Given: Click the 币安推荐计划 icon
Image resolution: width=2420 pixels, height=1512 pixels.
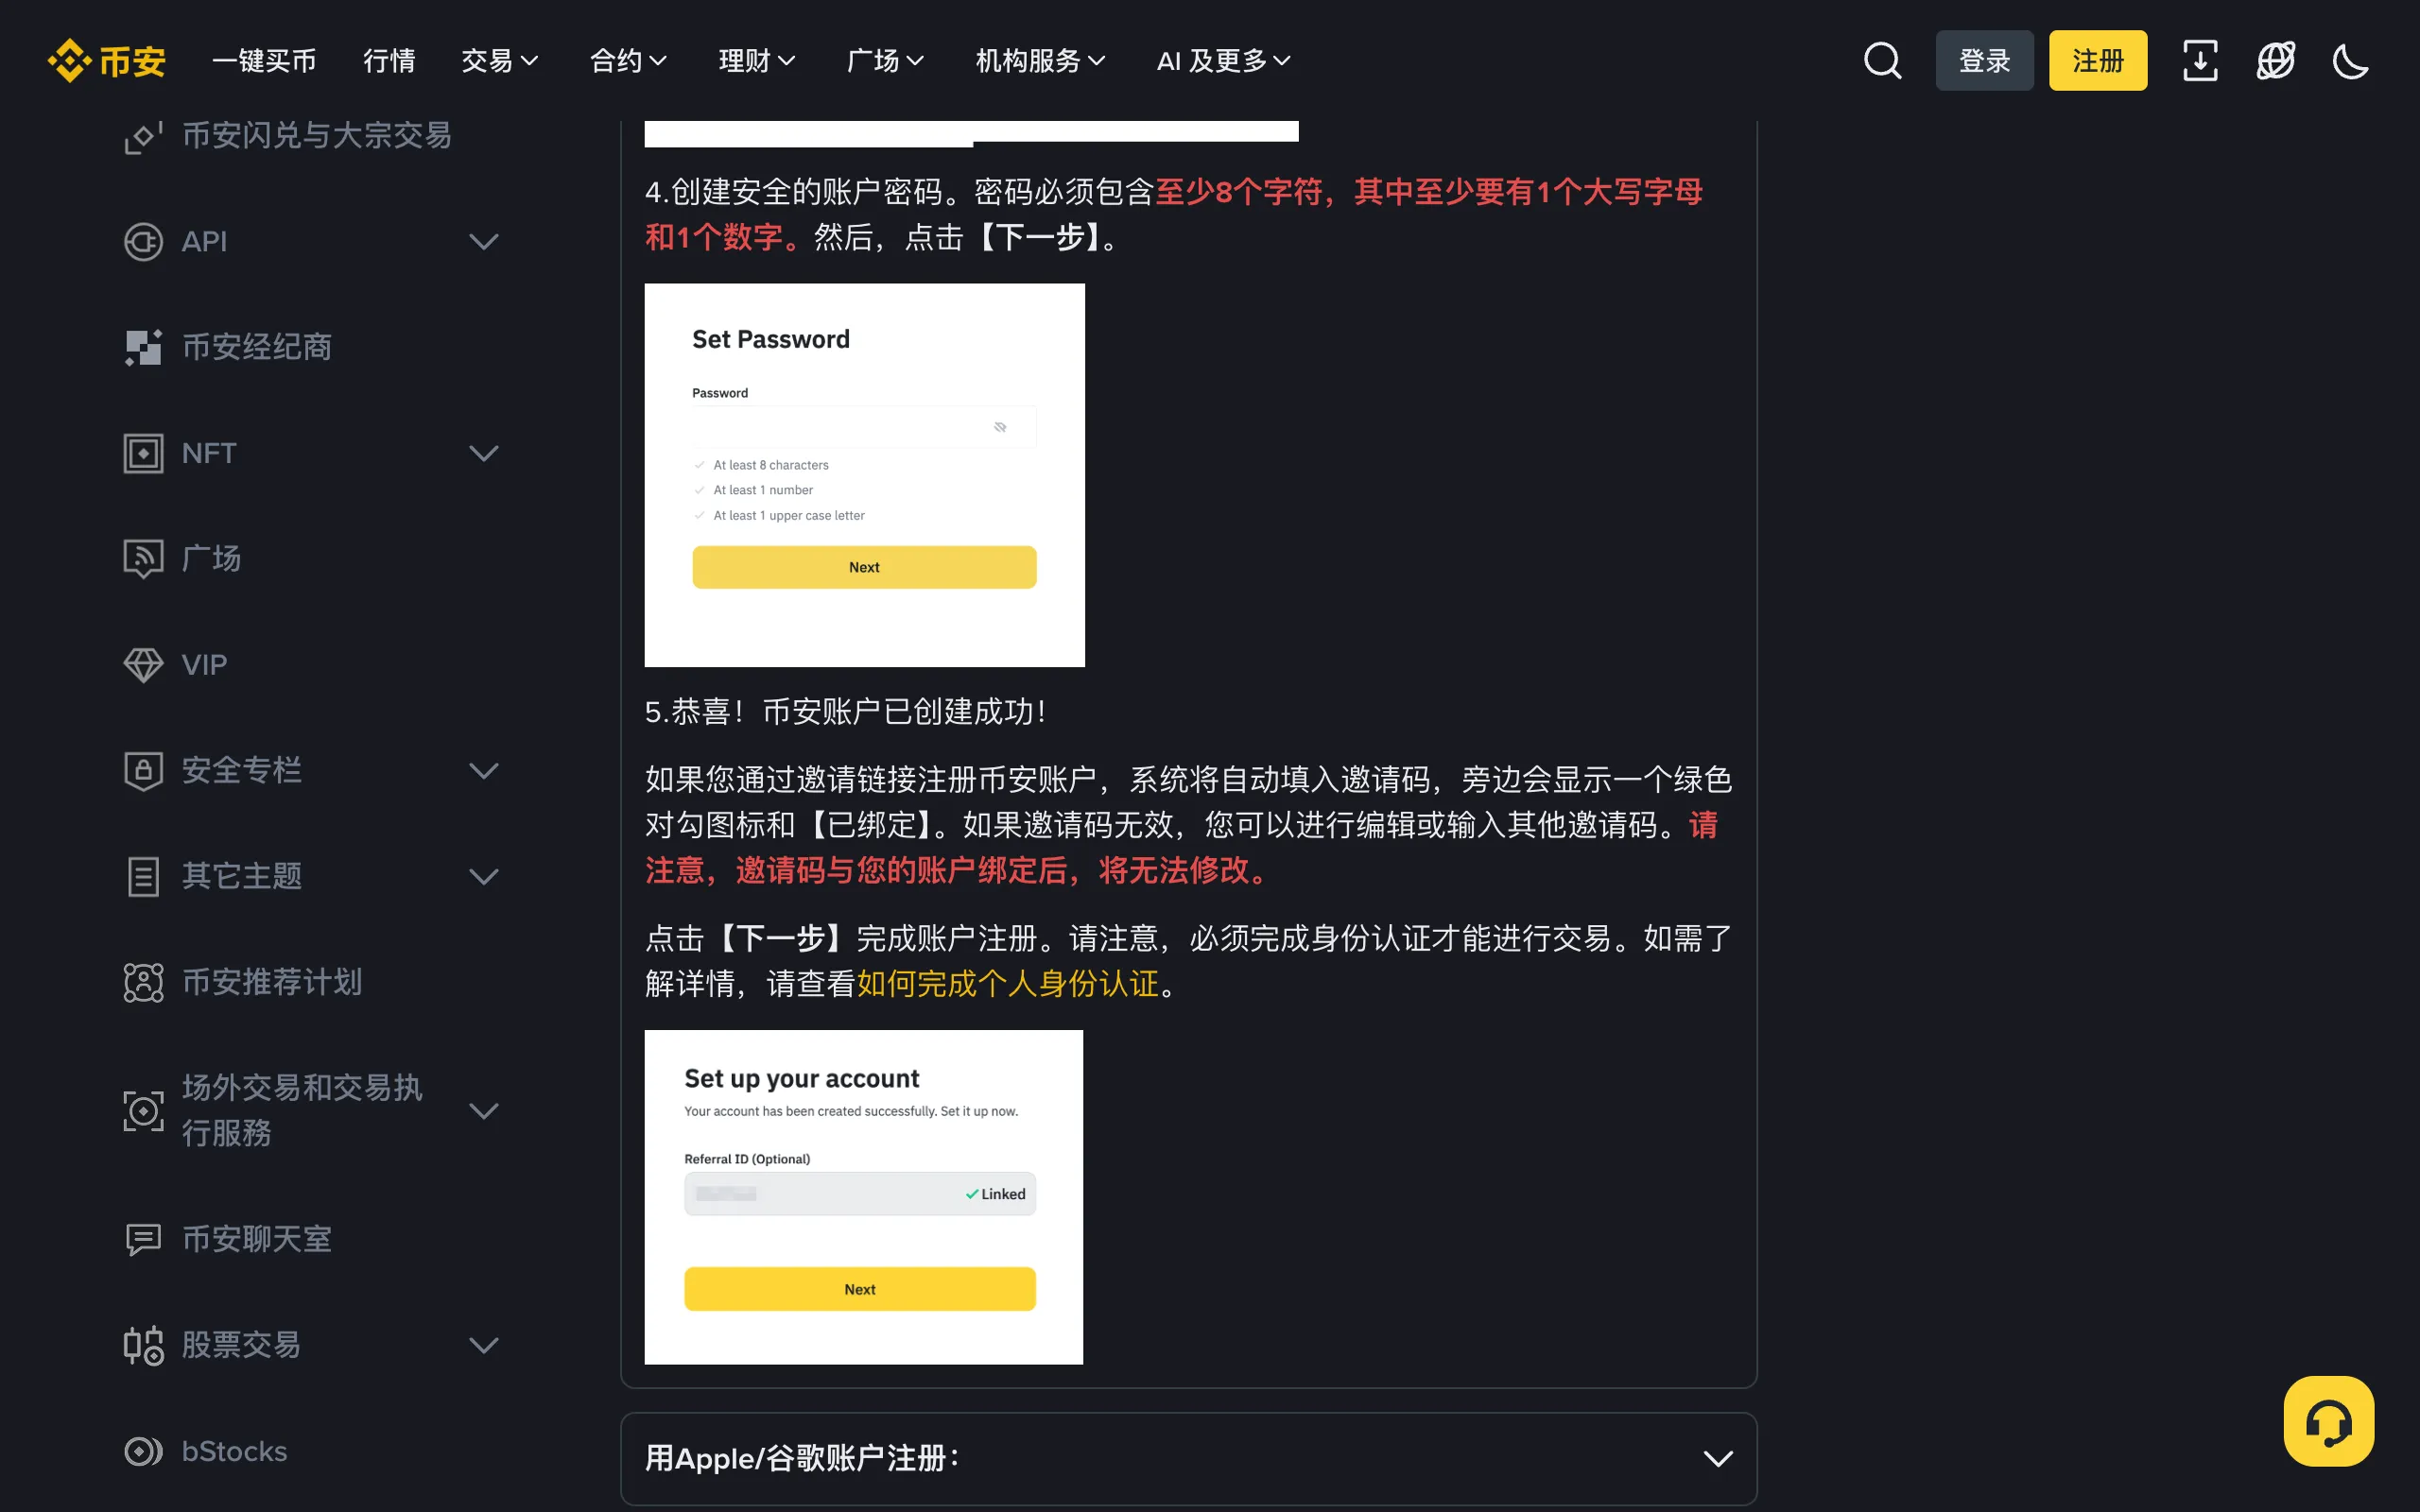Looking at the screenshot, I should tap(143, 982).
